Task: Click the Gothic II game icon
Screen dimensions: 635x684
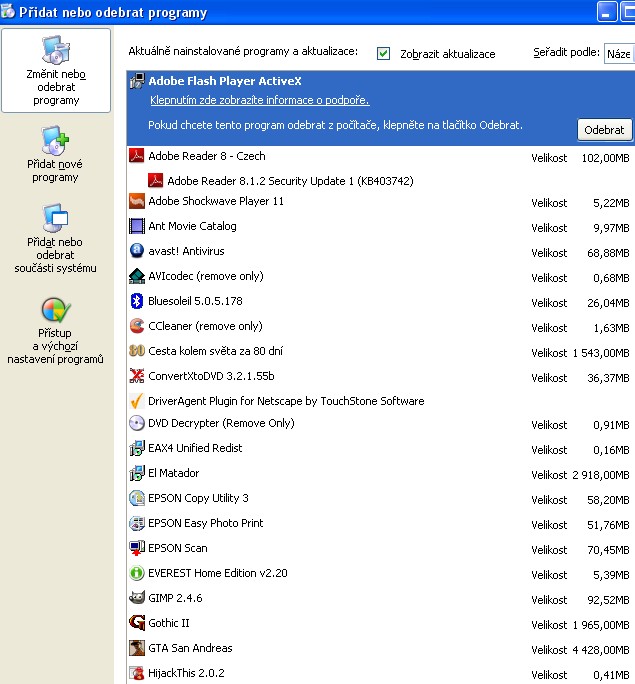Action: (138, 623)
